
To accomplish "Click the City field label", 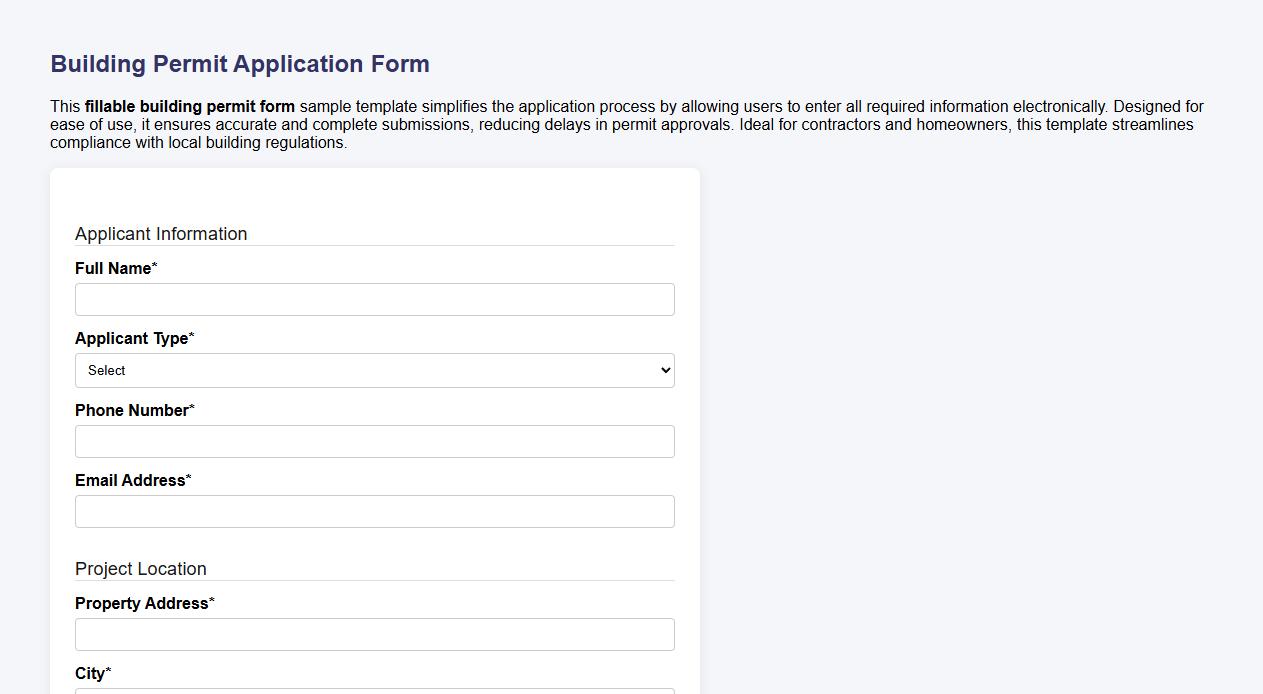I will pyautogui.click(x=89, y=673).
